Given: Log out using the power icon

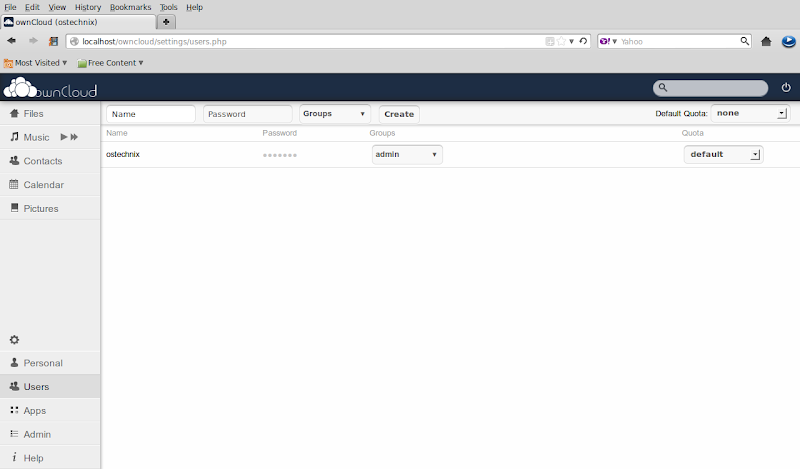Looking at the screenshot, I should 786,88.
